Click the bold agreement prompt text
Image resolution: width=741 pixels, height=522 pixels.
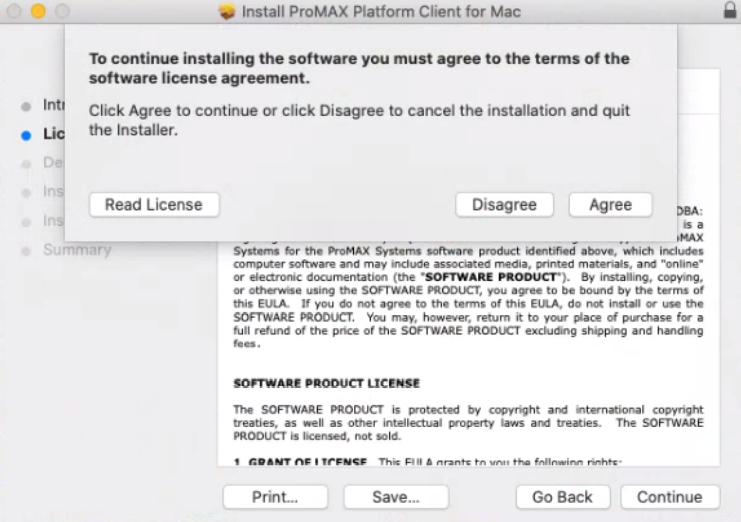[359, 68]
